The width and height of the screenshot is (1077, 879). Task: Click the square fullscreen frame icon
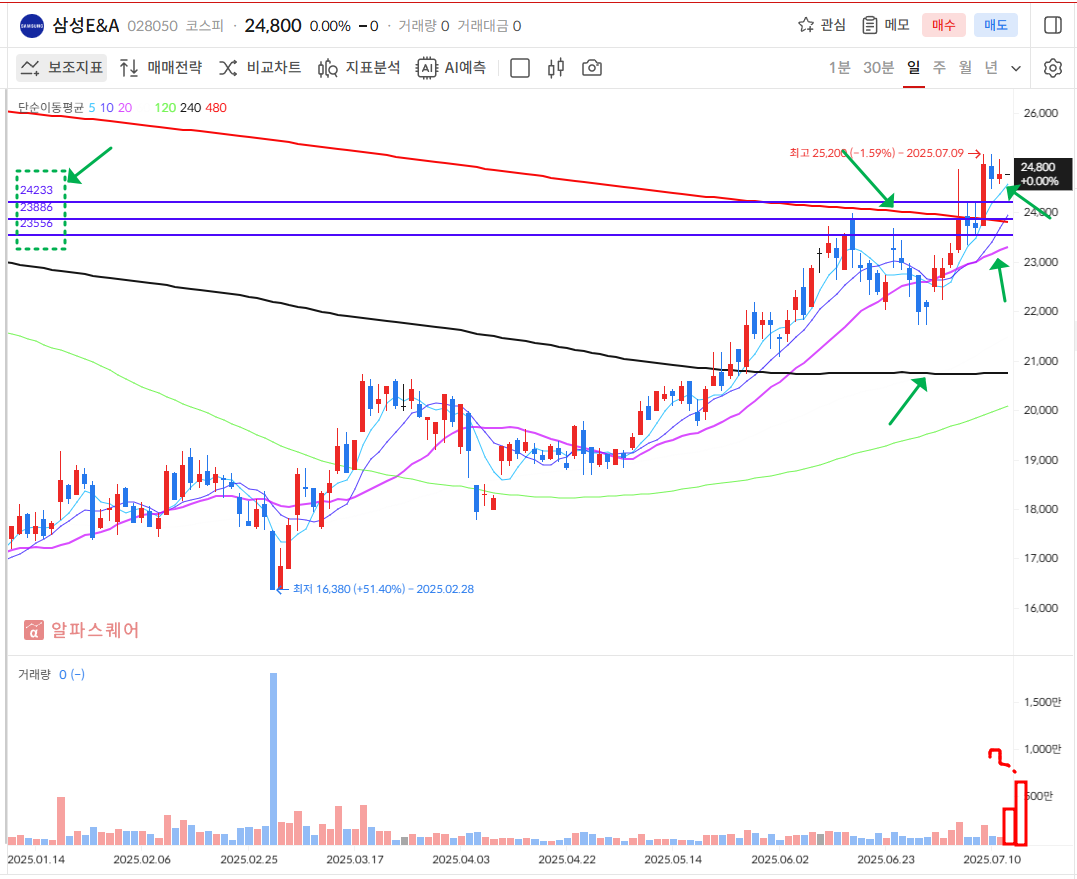pos(520,68)
